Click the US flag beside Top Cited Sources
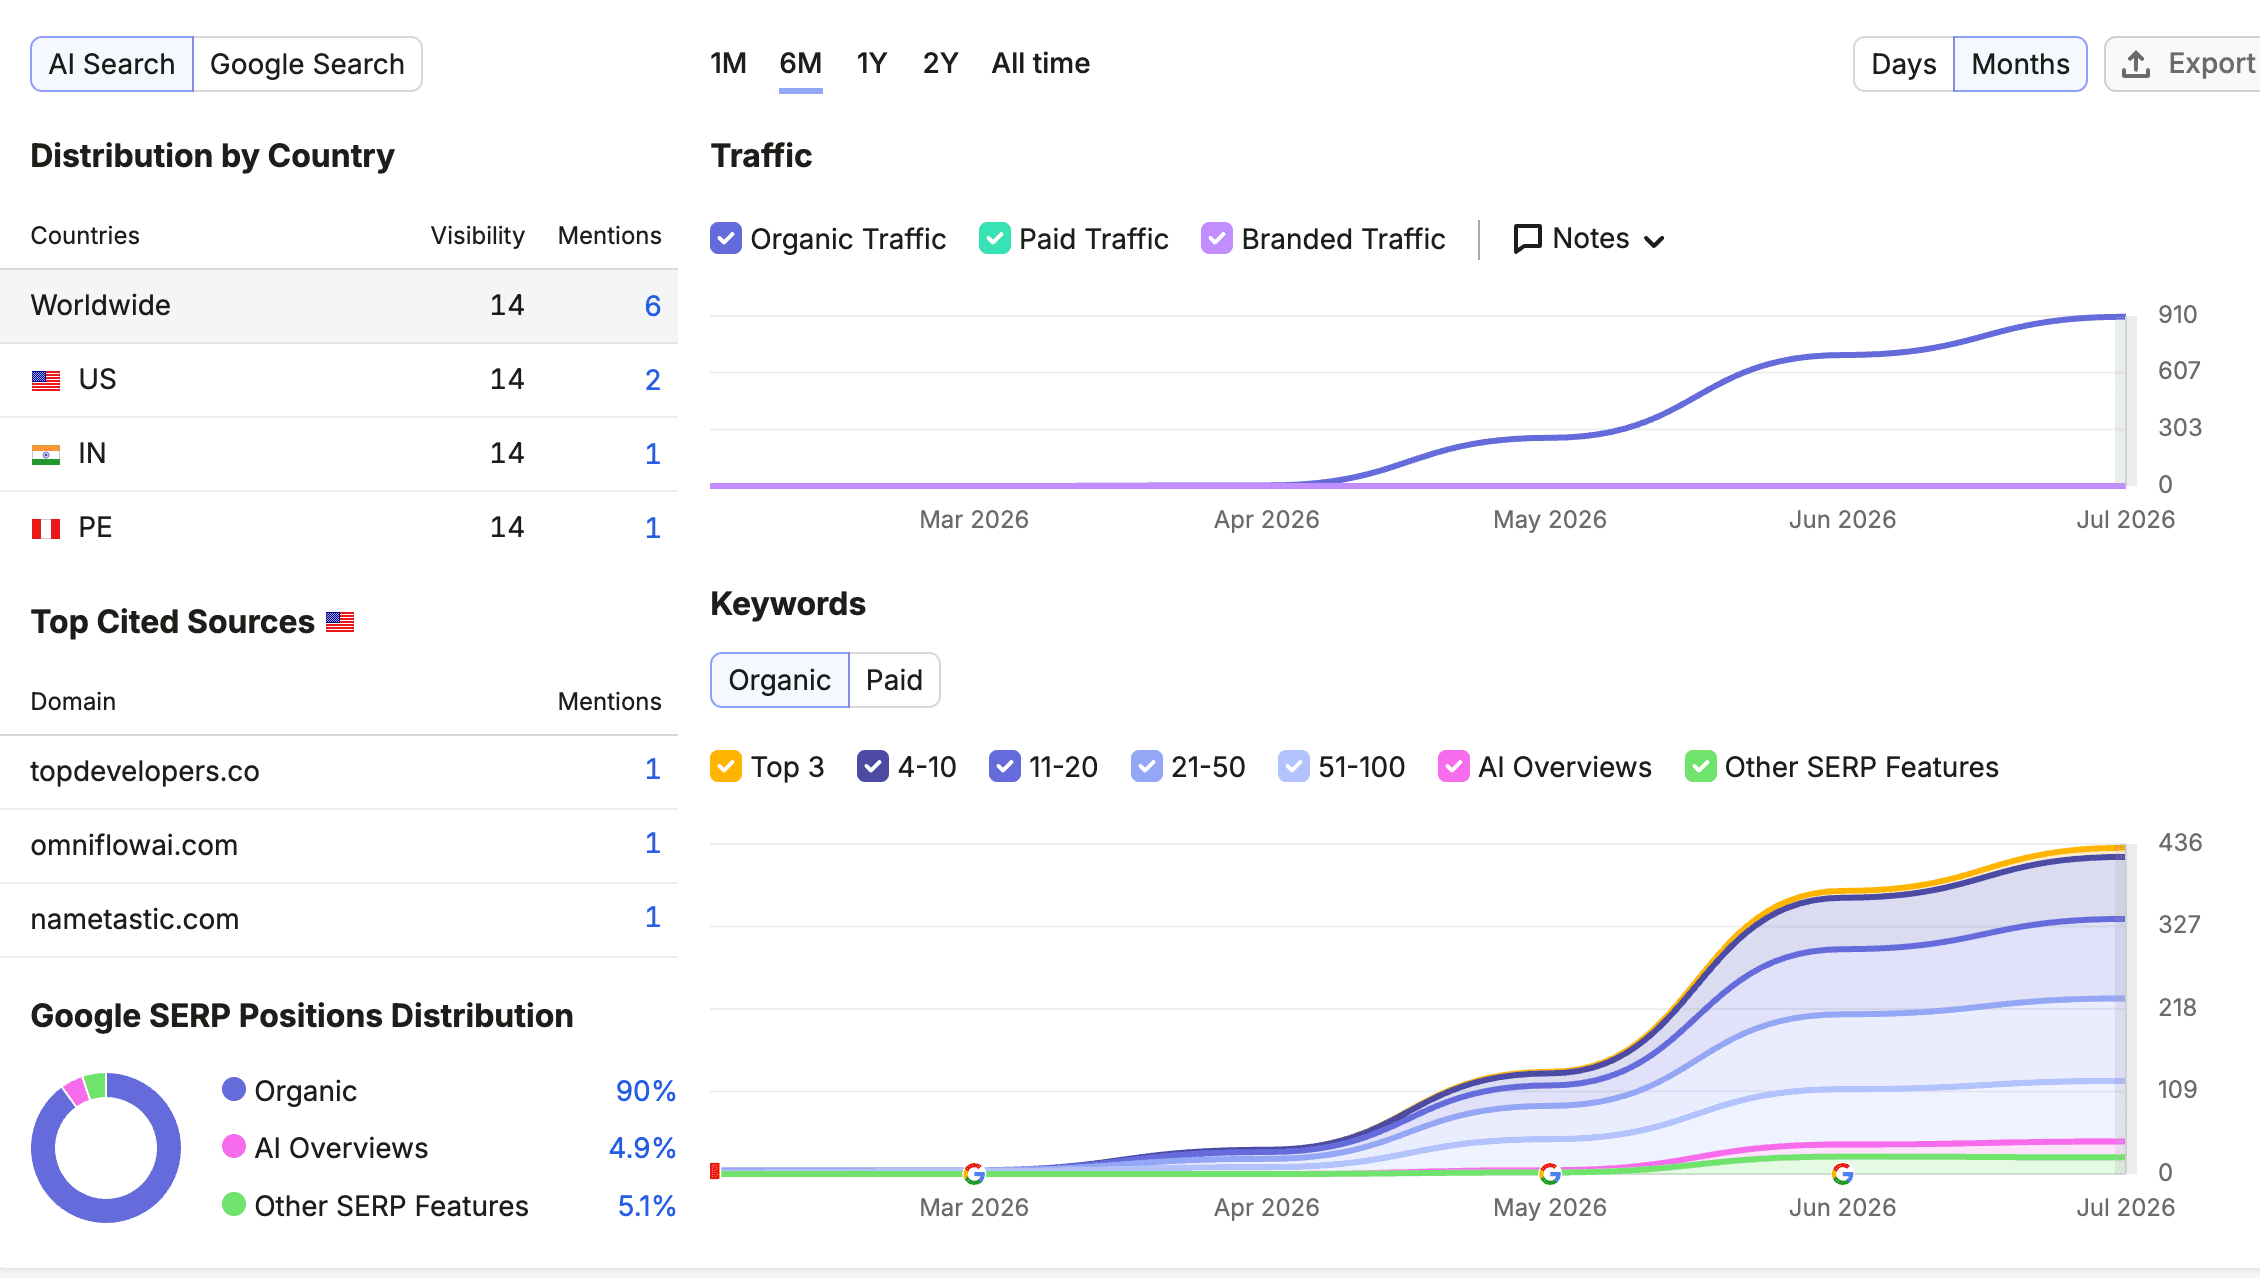 tap(340, 622)
